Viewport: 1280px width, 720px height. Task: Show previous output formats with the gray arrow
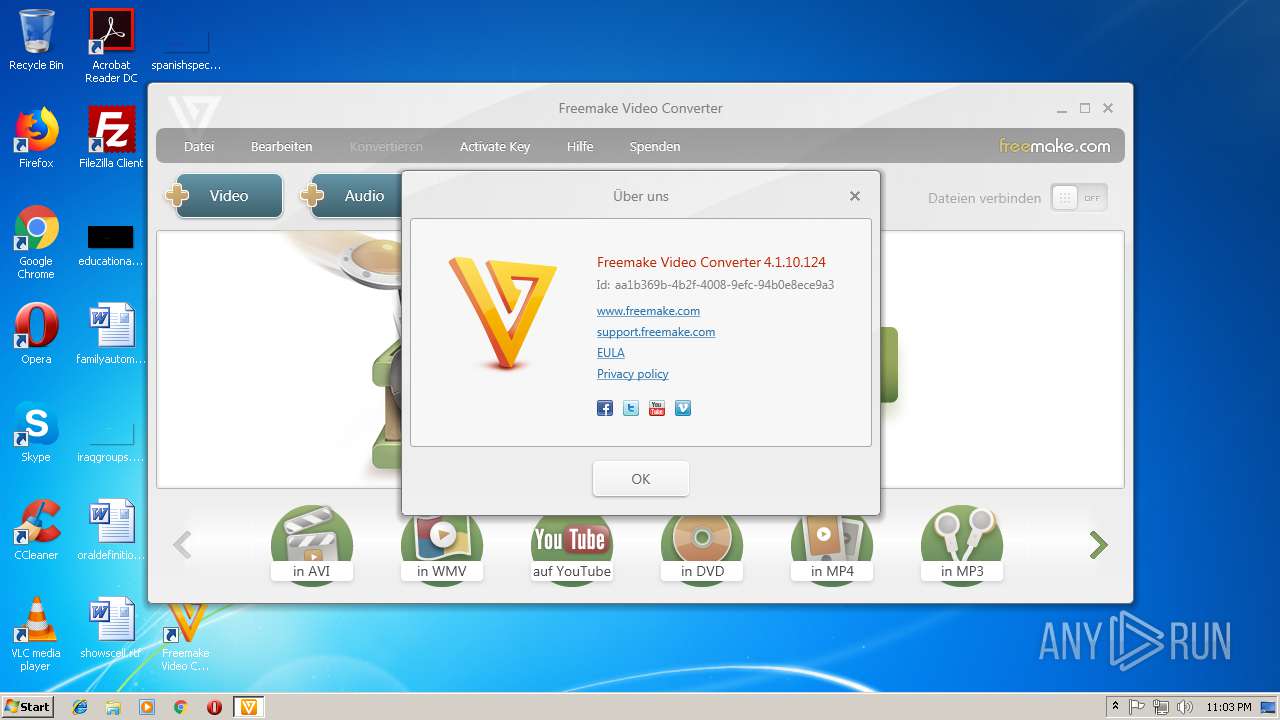pyautogui.click(x=182, y=544)
